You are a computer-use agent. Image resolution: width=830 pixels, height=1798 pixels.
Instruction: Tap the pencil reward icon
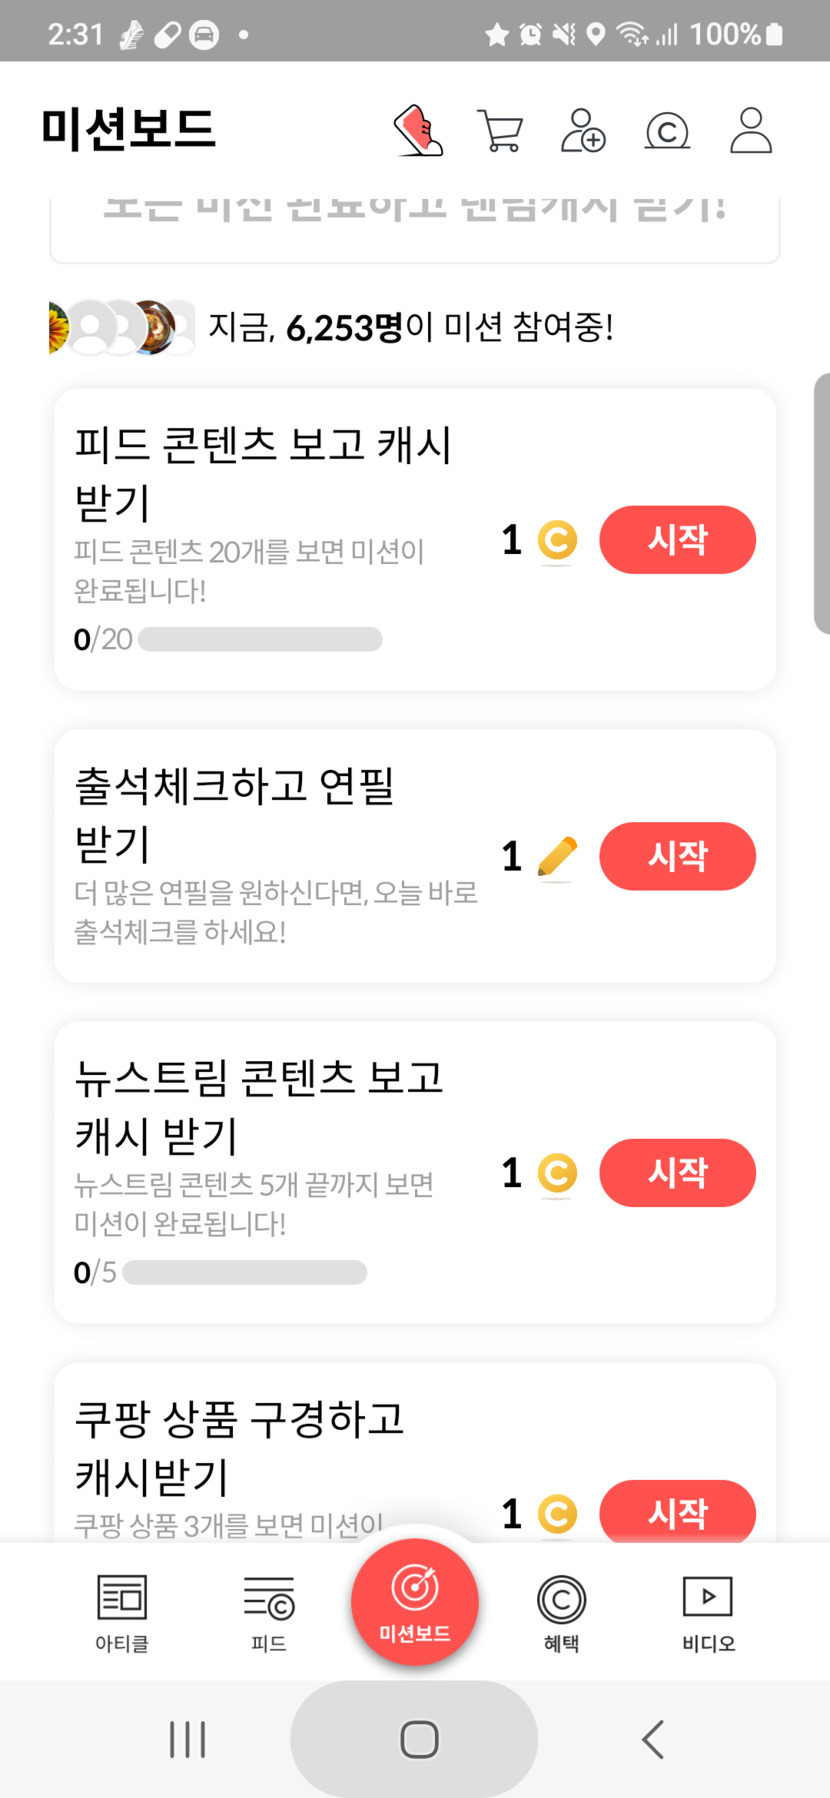click(x=557, y=857)
